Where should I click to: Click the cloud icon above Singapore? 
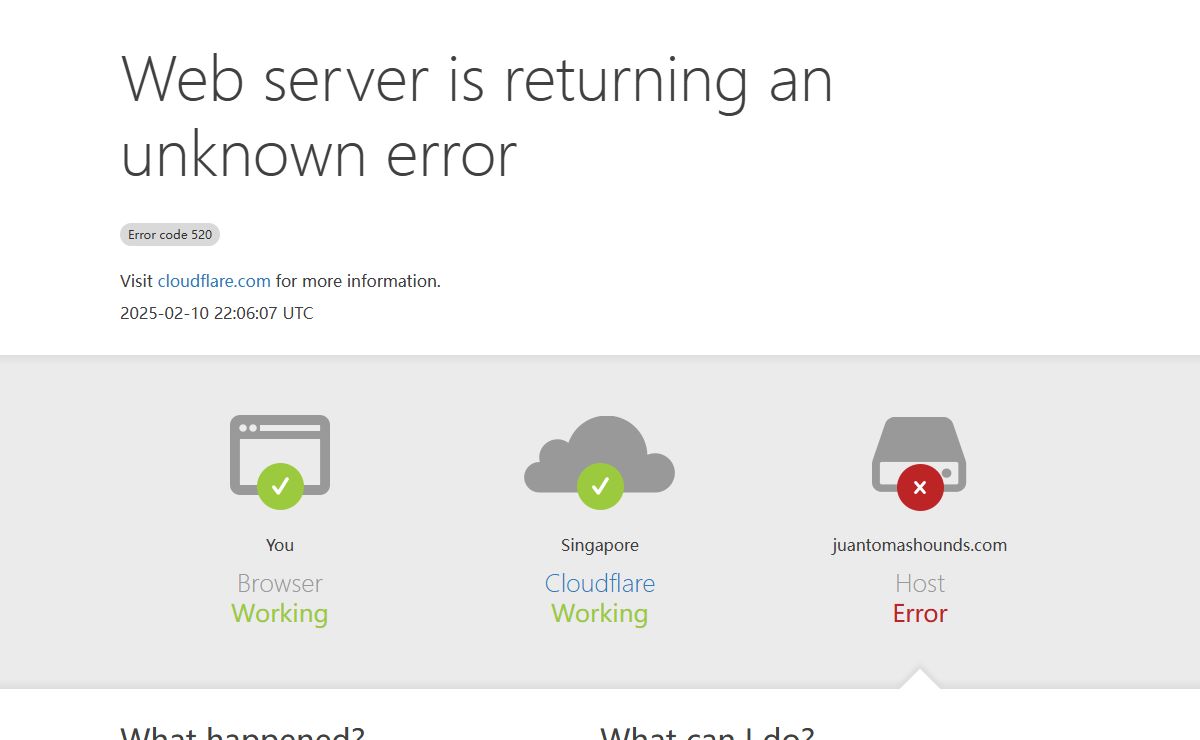(600, 455)
